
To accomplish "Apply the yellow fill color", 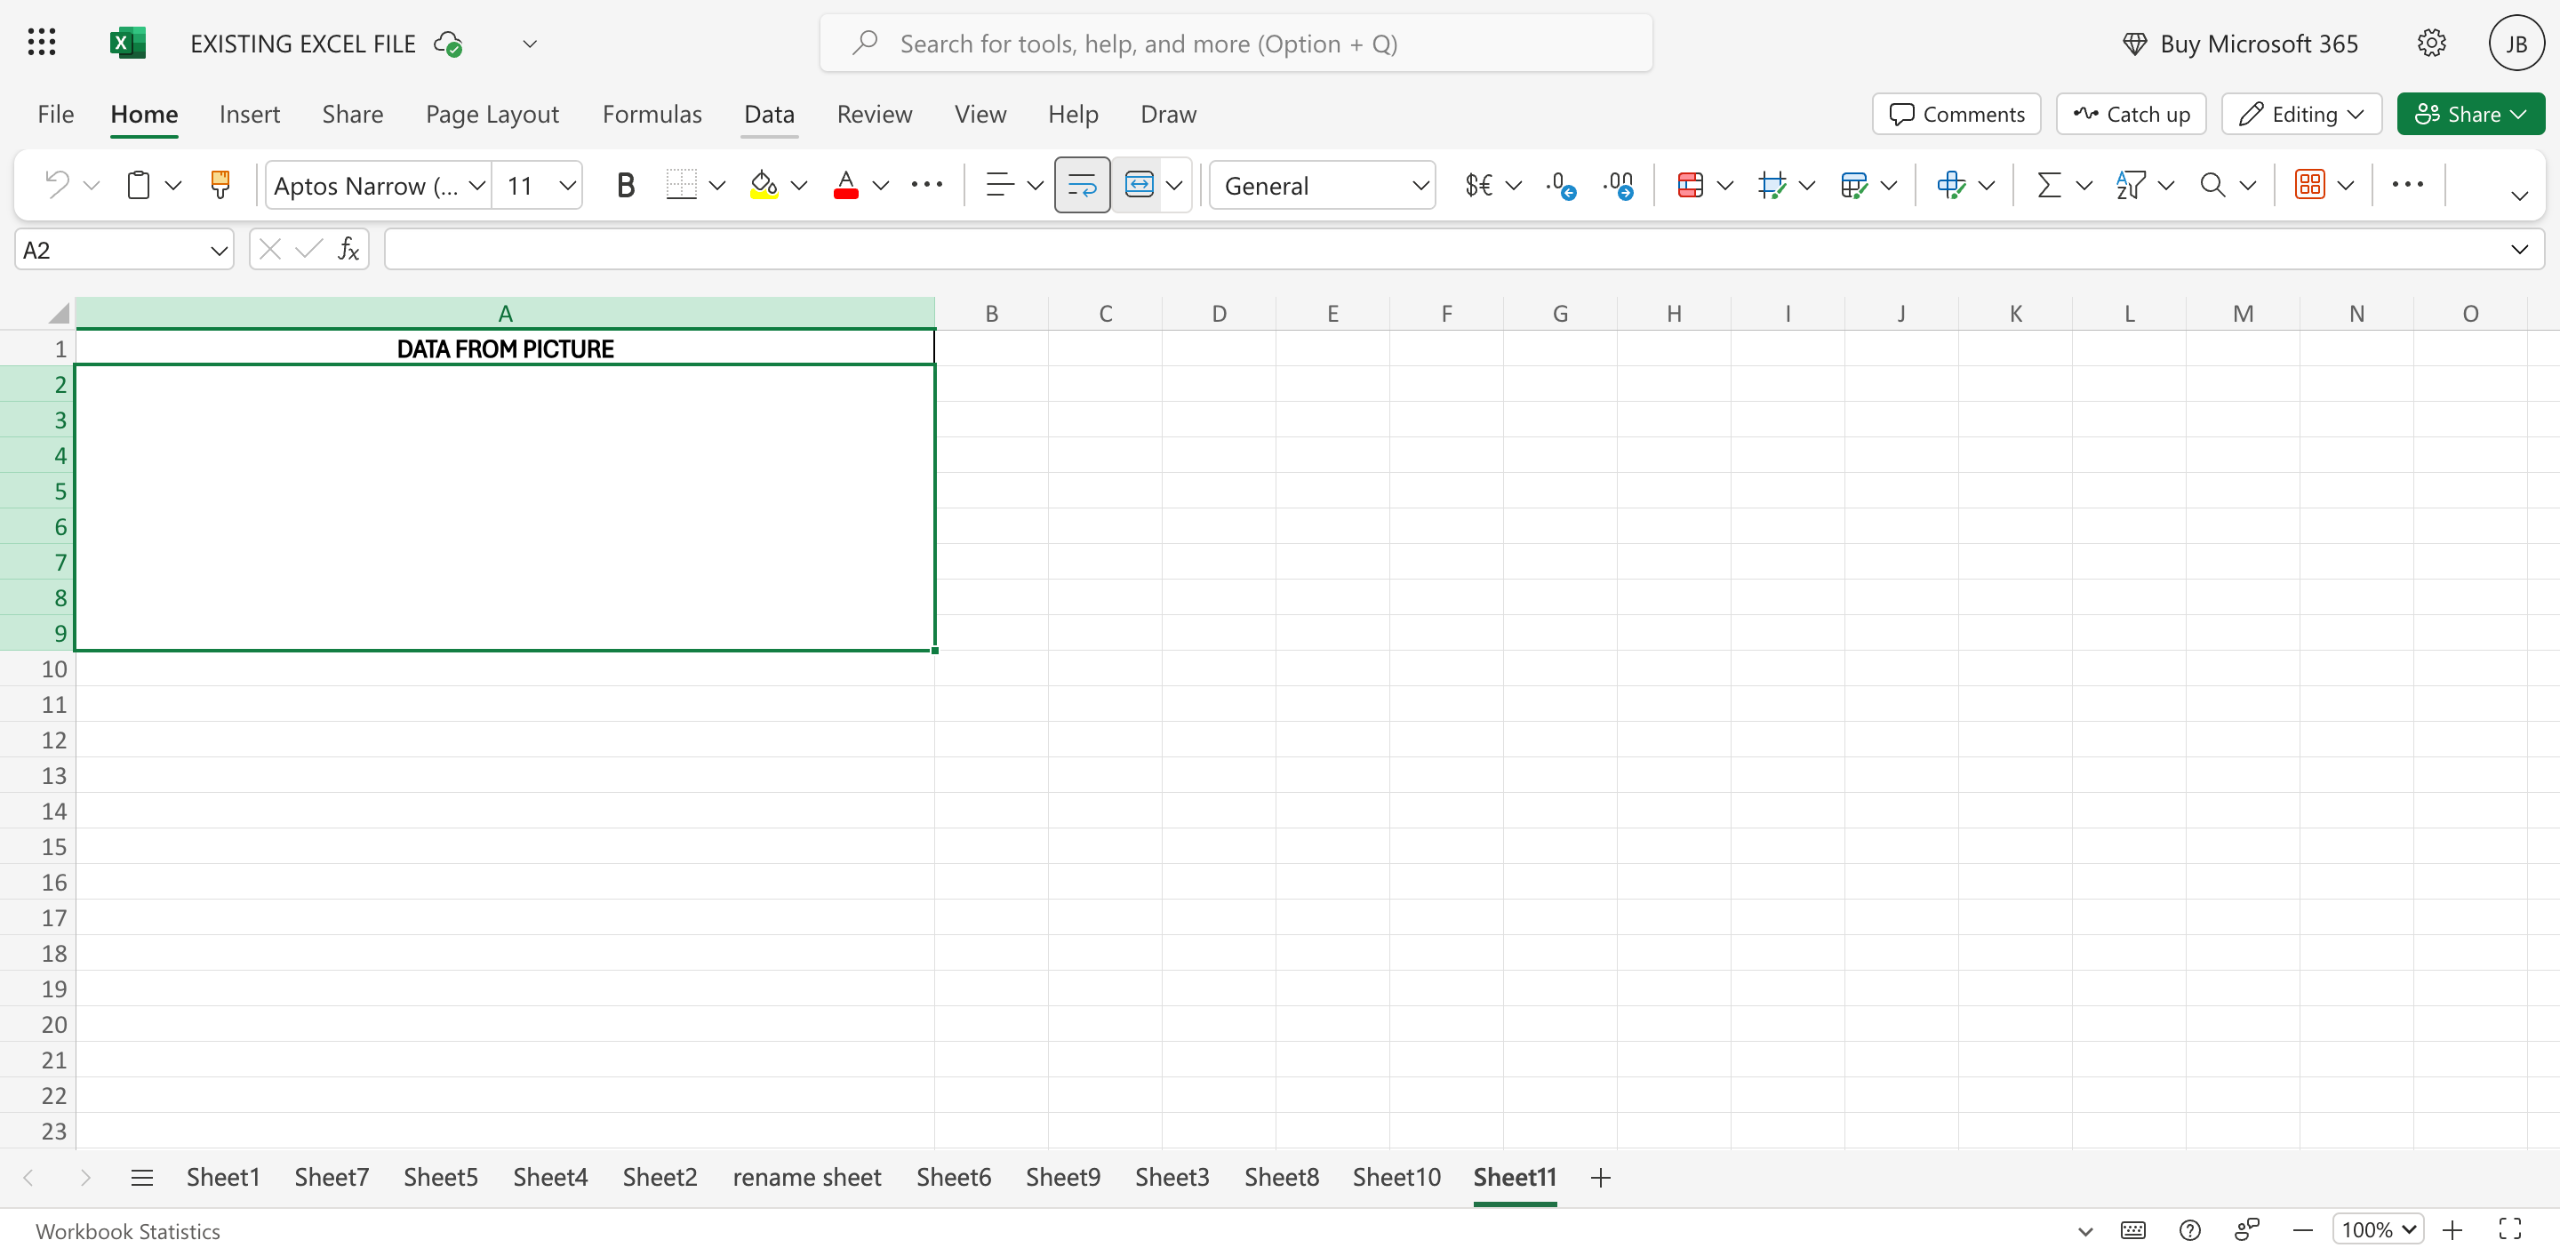I will click(x=764, y=185).
